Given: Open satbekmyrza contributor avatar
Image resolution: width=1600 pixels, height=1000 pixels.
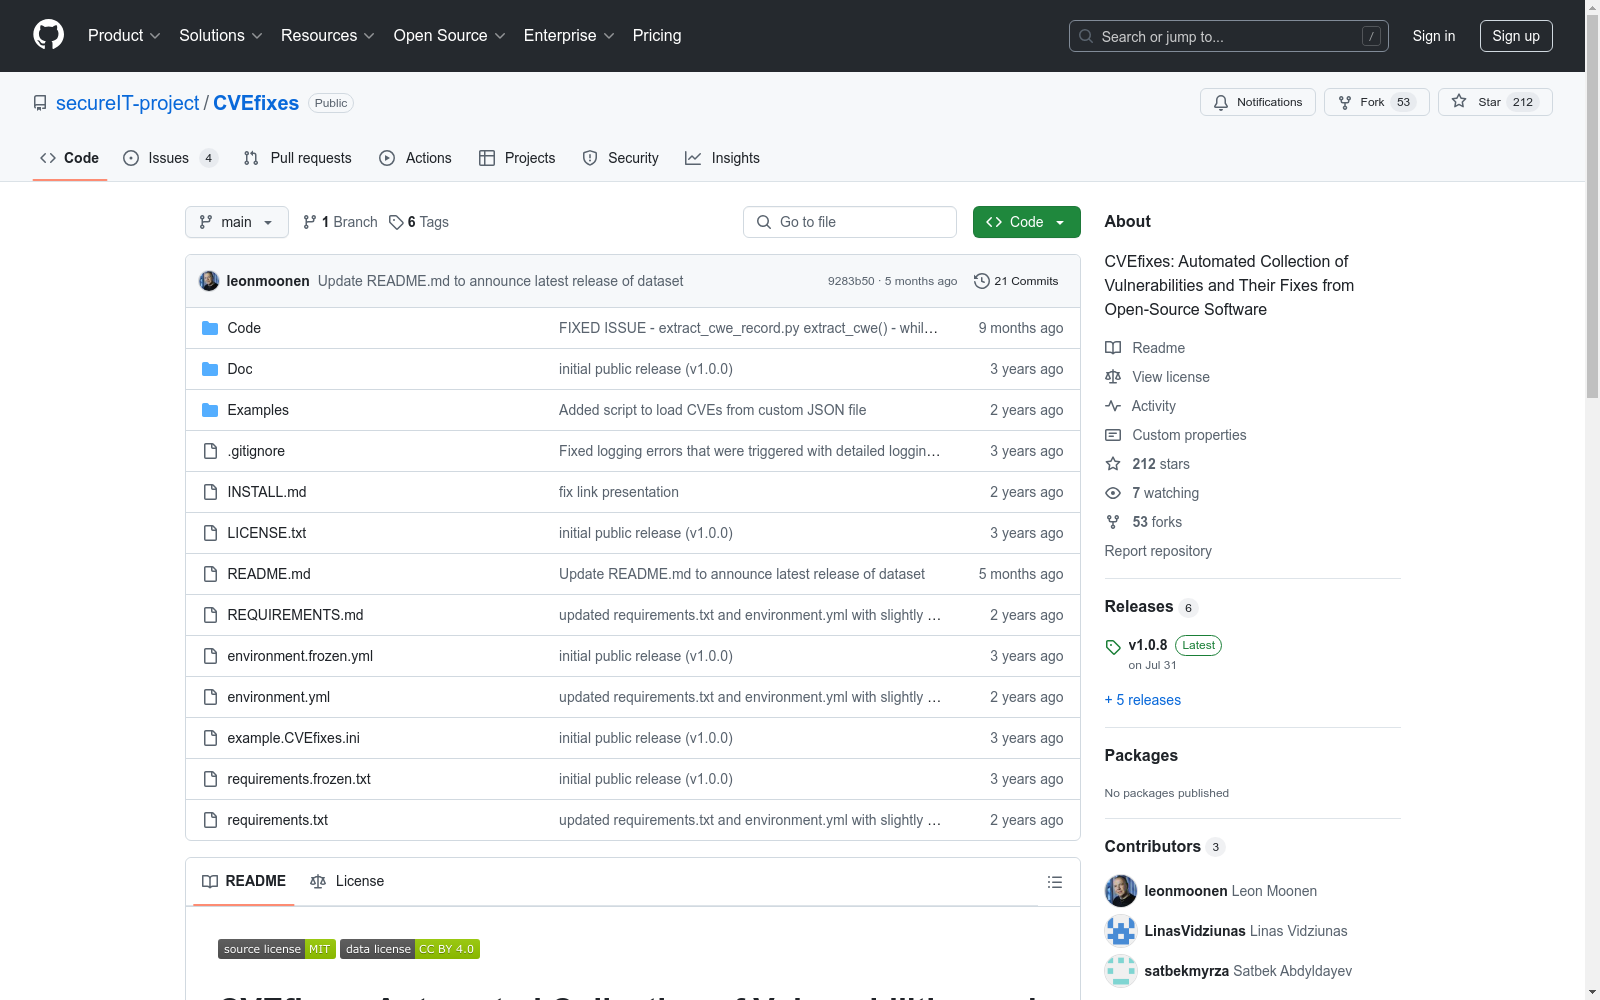Looking at the screenshot, I should tap(1120, 971).
